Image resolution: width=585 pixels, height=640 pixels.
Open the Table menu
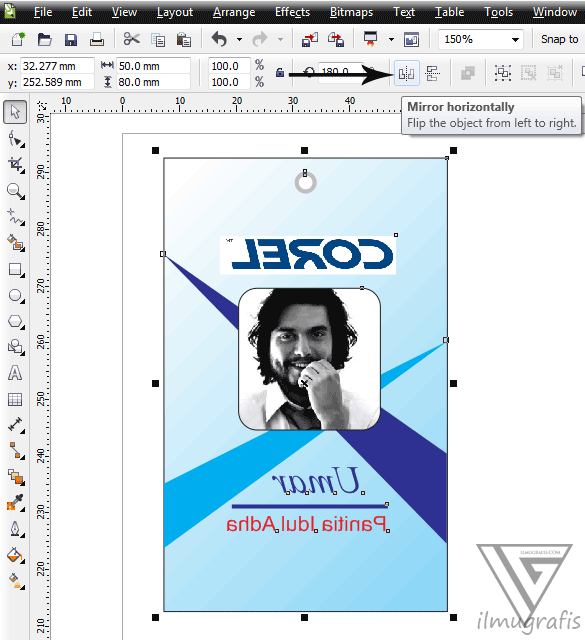[449, 12]
